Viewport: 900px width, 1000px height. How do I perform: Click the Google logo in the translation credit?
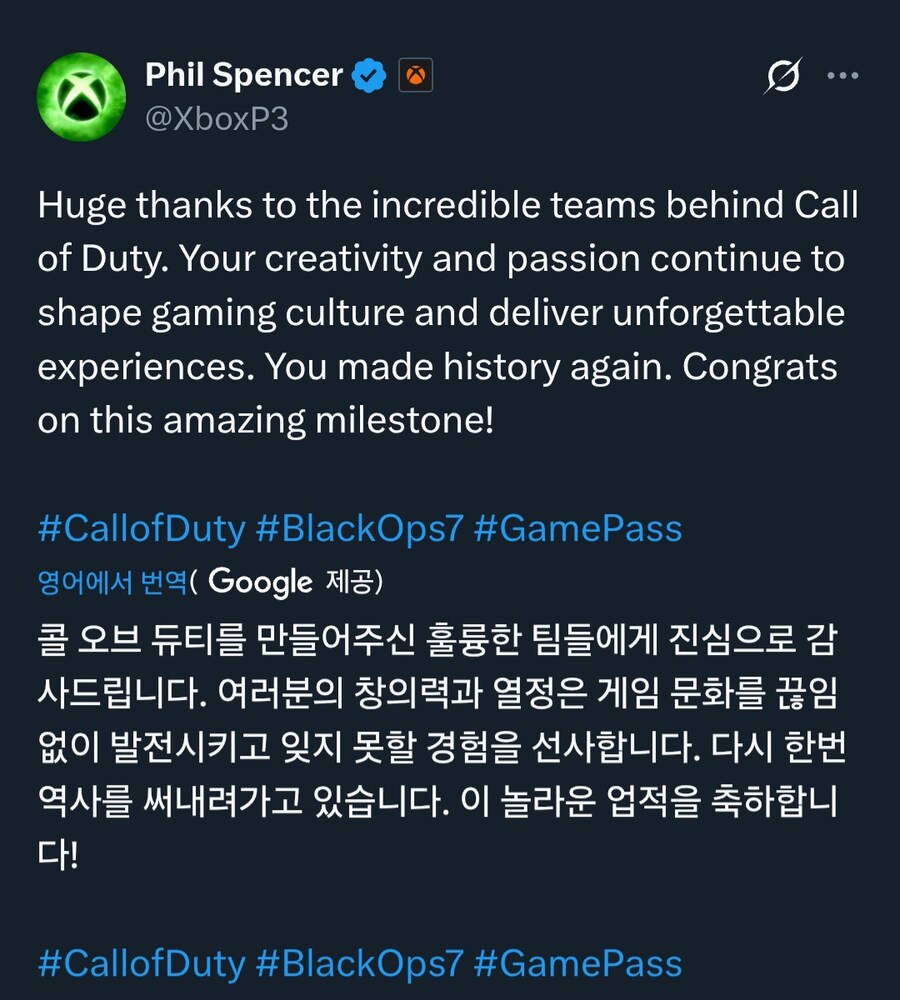(x=262, y=581)
